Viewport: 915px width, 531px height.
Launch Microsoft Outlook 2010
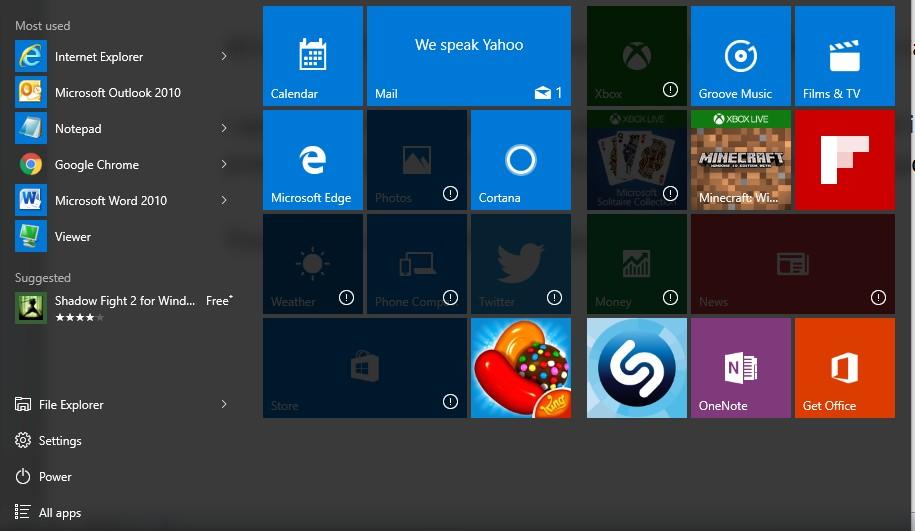coord(123,93)
